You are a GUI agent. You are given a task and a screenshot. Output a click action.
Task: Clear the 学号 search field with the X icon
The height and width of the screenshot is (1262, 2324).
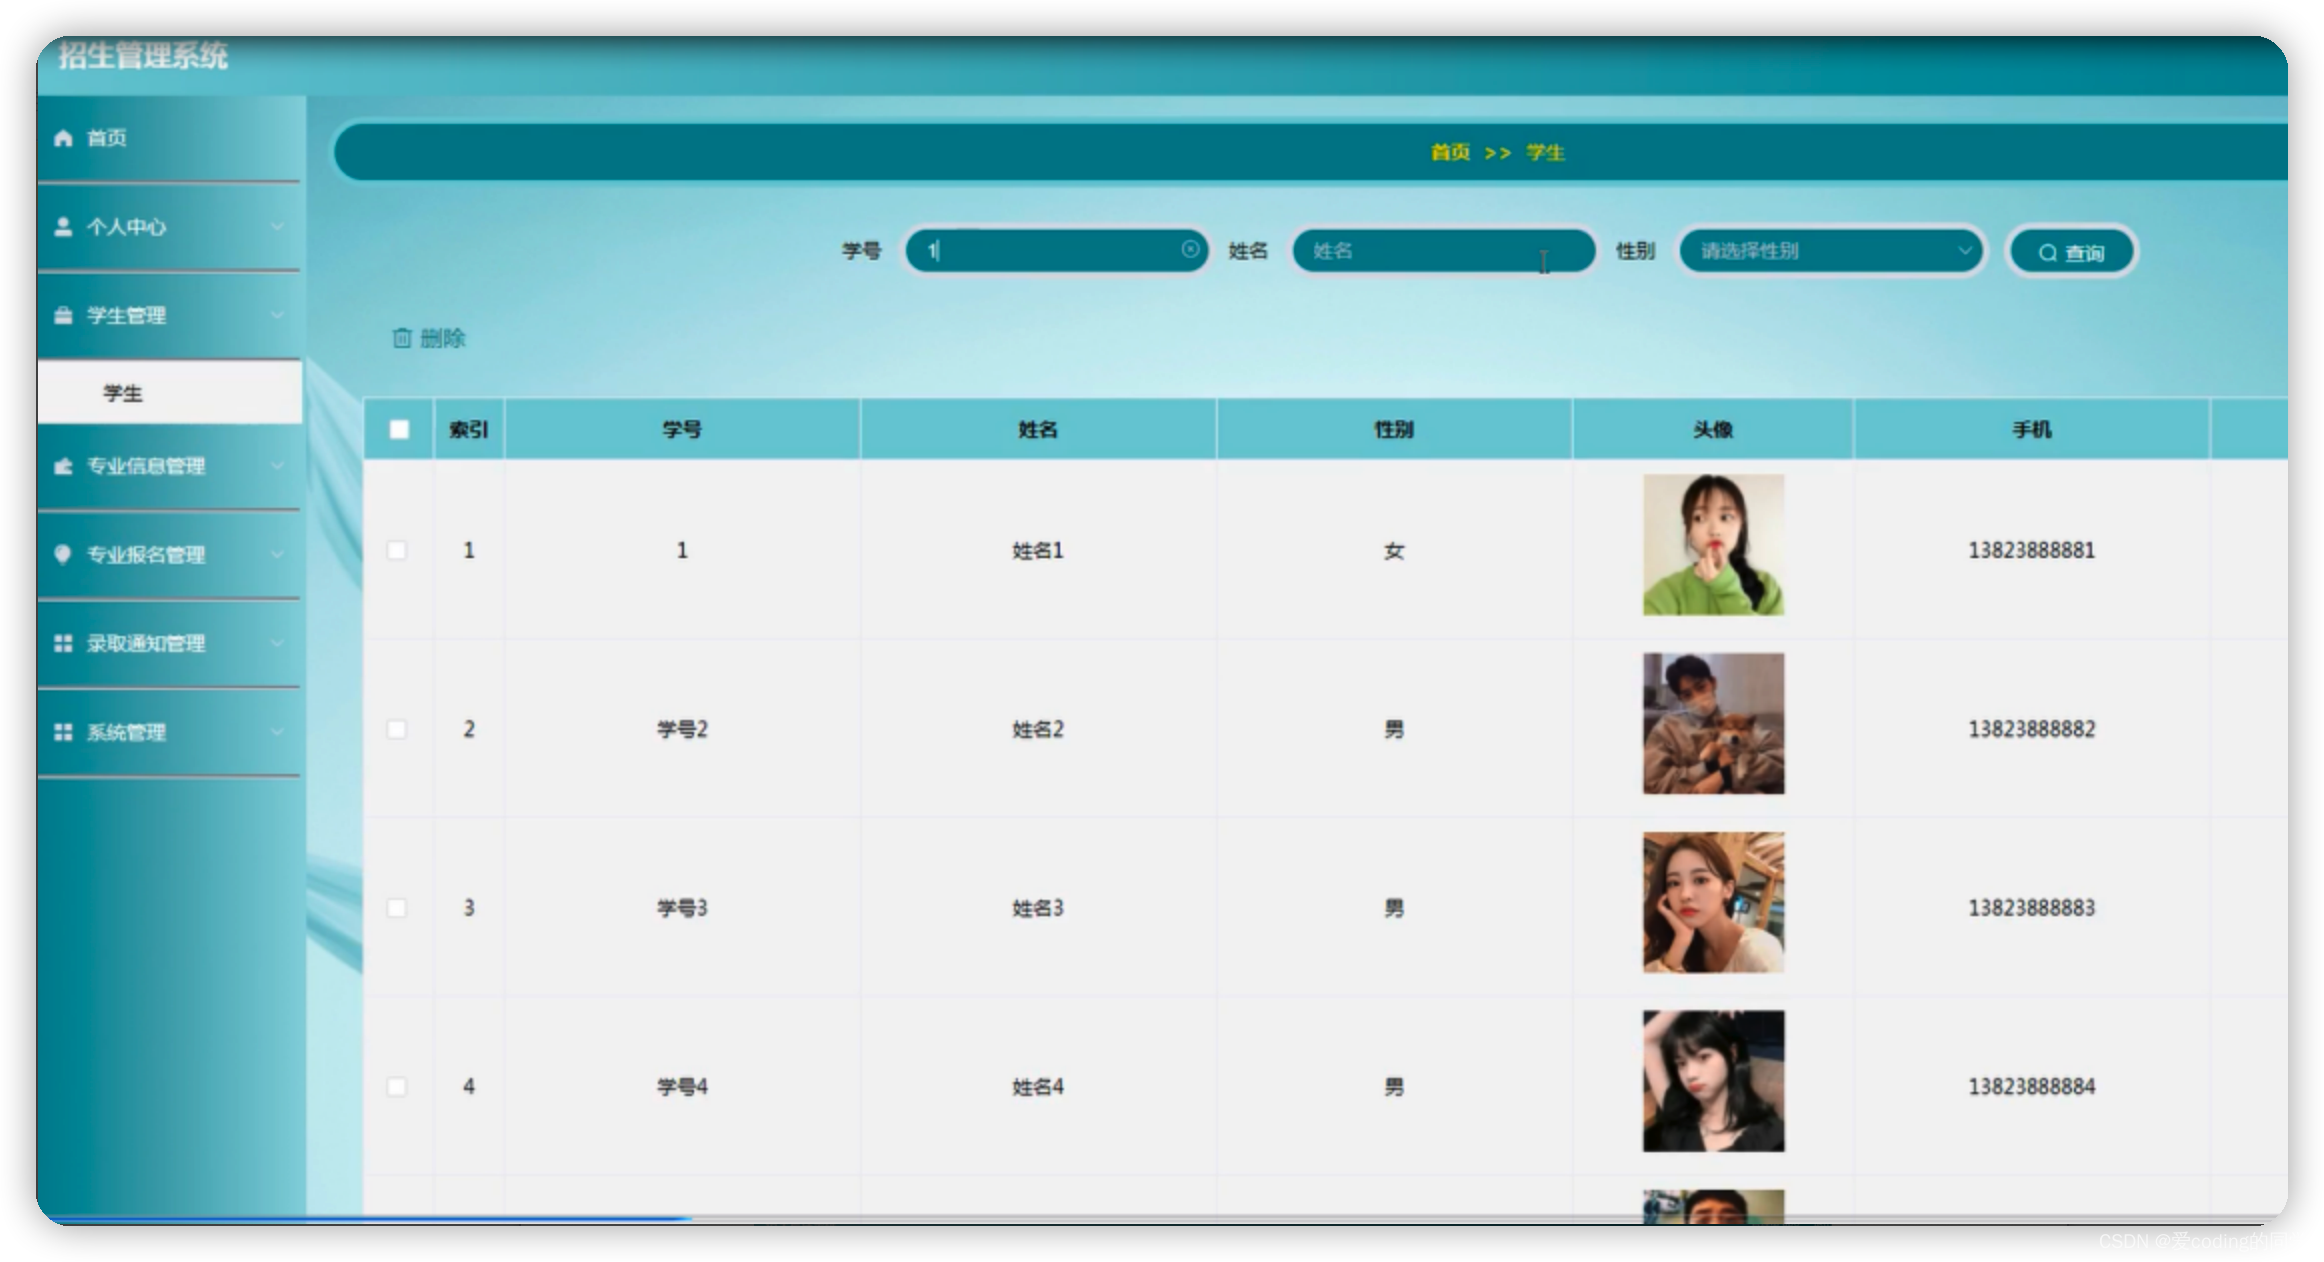(1190, 250)
